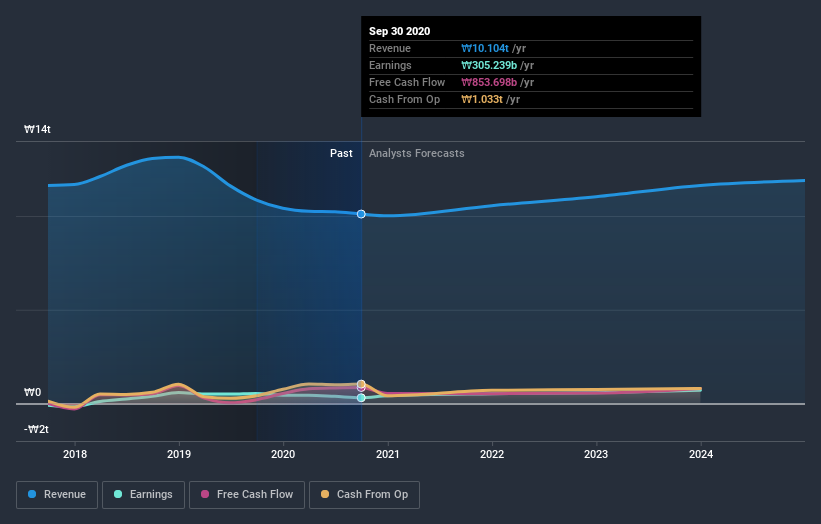The height and width of the screenshot is (524, 821).
Task: Toggle the Revenue legend button
Action: pyautogui.click(x=57, y=495)
